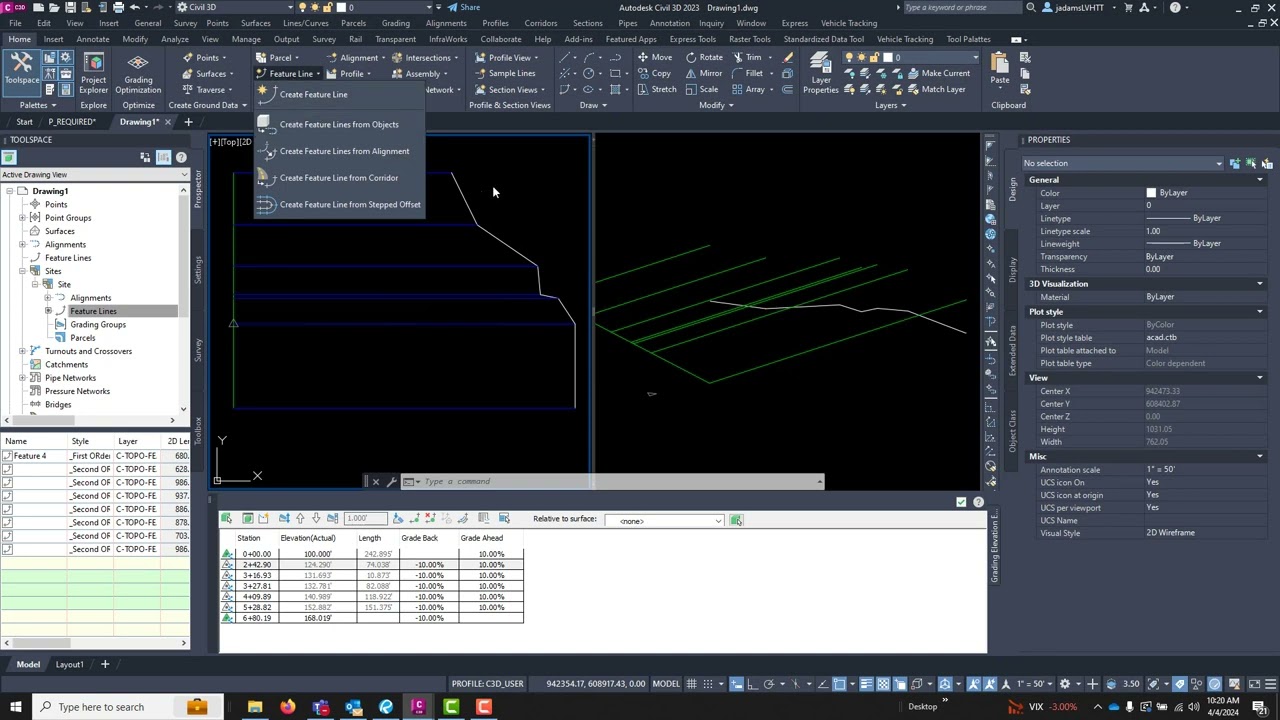Click the Sample Lines button
Image resolution: width=1280 pixels, height=720 pixels.
point(505,73)
